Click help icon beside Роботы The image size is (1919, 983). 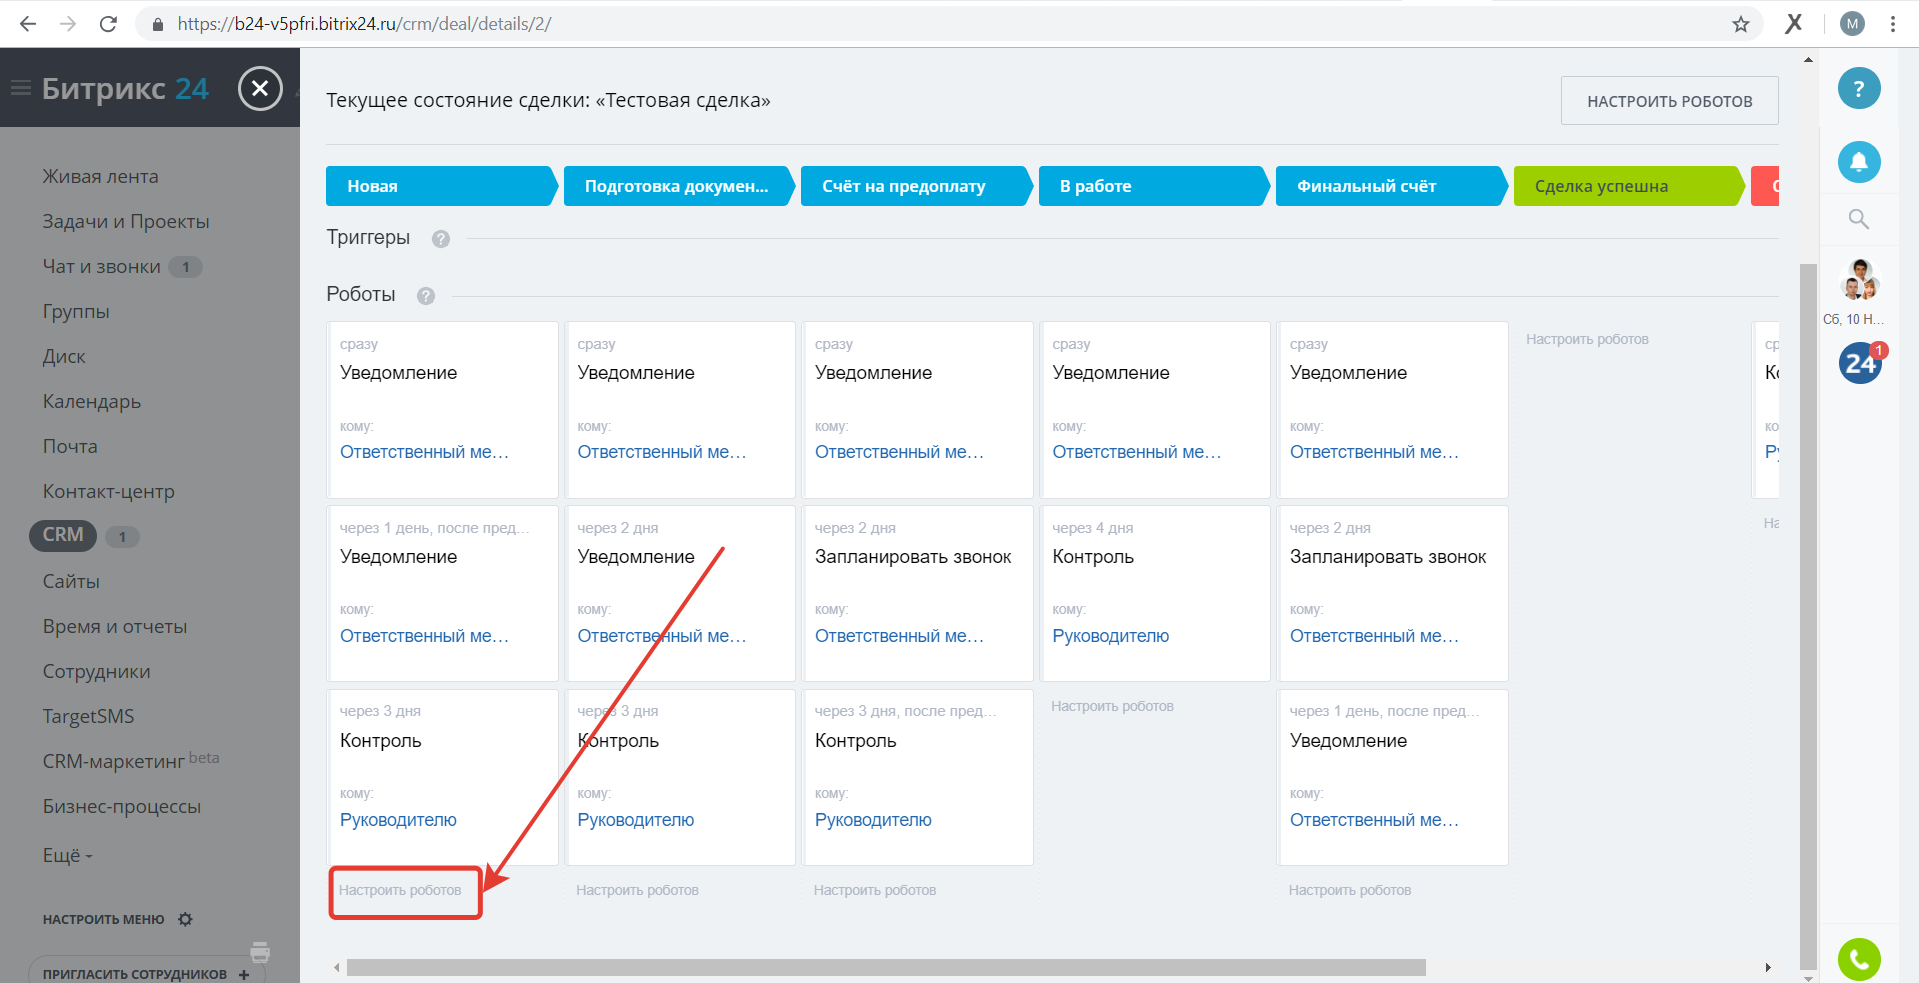(x=426, y=296)
